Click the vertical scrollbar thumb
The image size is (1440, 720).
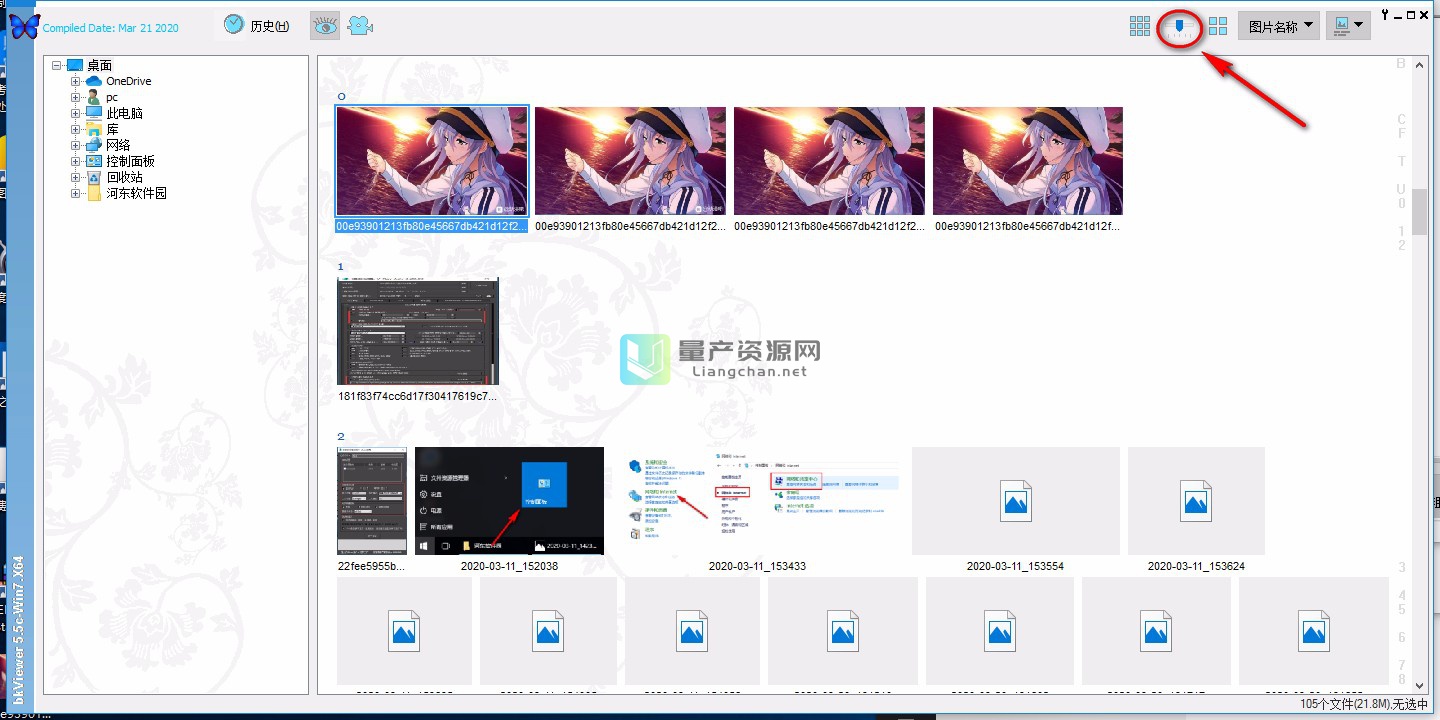(1420, 211)
